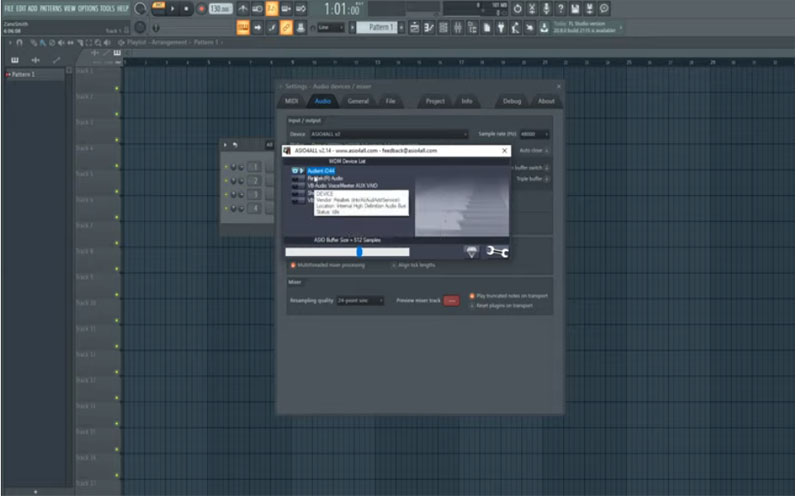
Task: Click channel button 3 in the channel rack
Action: [x=255, y=195]
